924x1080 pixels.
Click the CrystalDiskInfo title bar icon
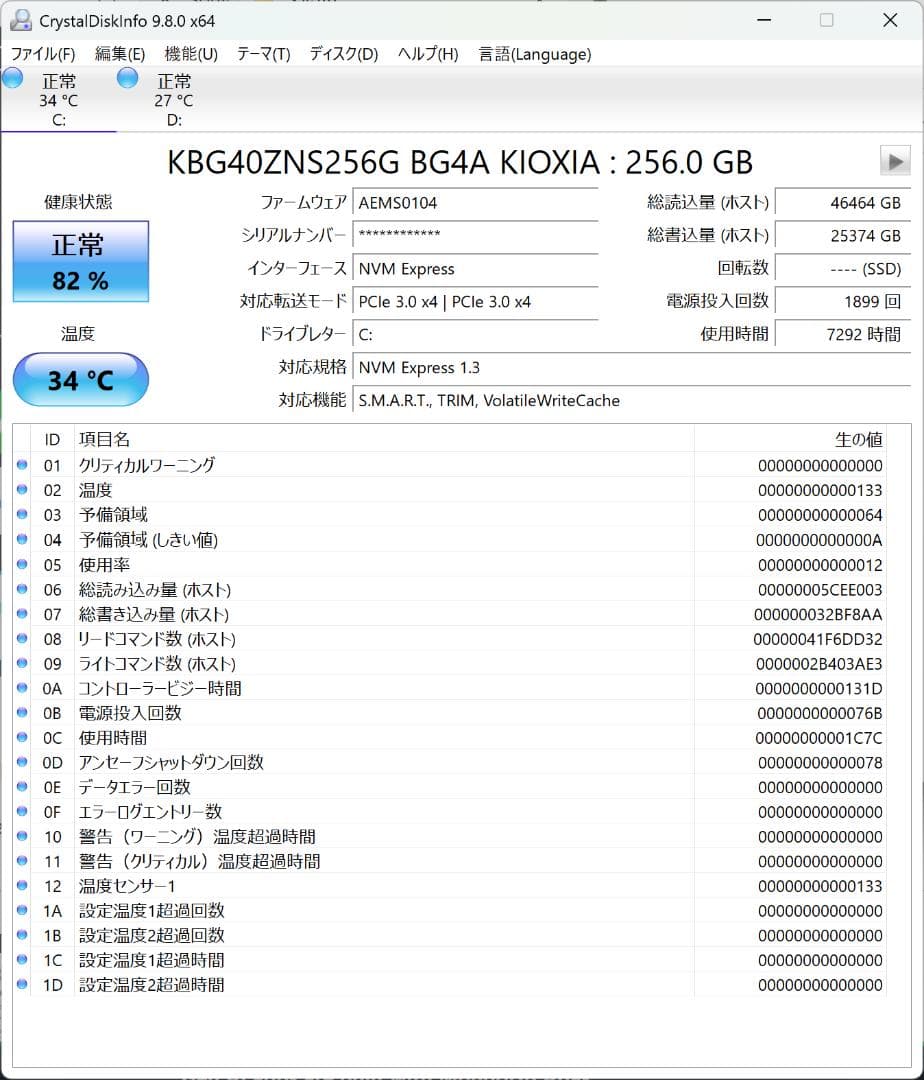pyautogui.click(x=21, y=20)
